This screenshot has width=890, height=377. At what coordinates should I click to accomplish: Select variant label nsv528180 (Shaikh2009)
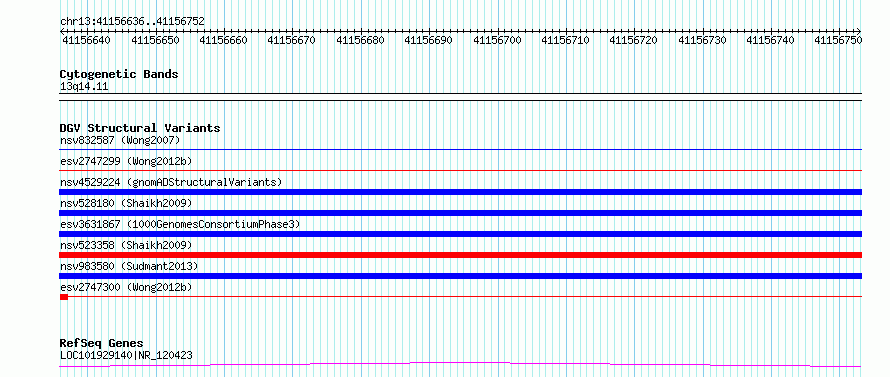pos(126,203)
